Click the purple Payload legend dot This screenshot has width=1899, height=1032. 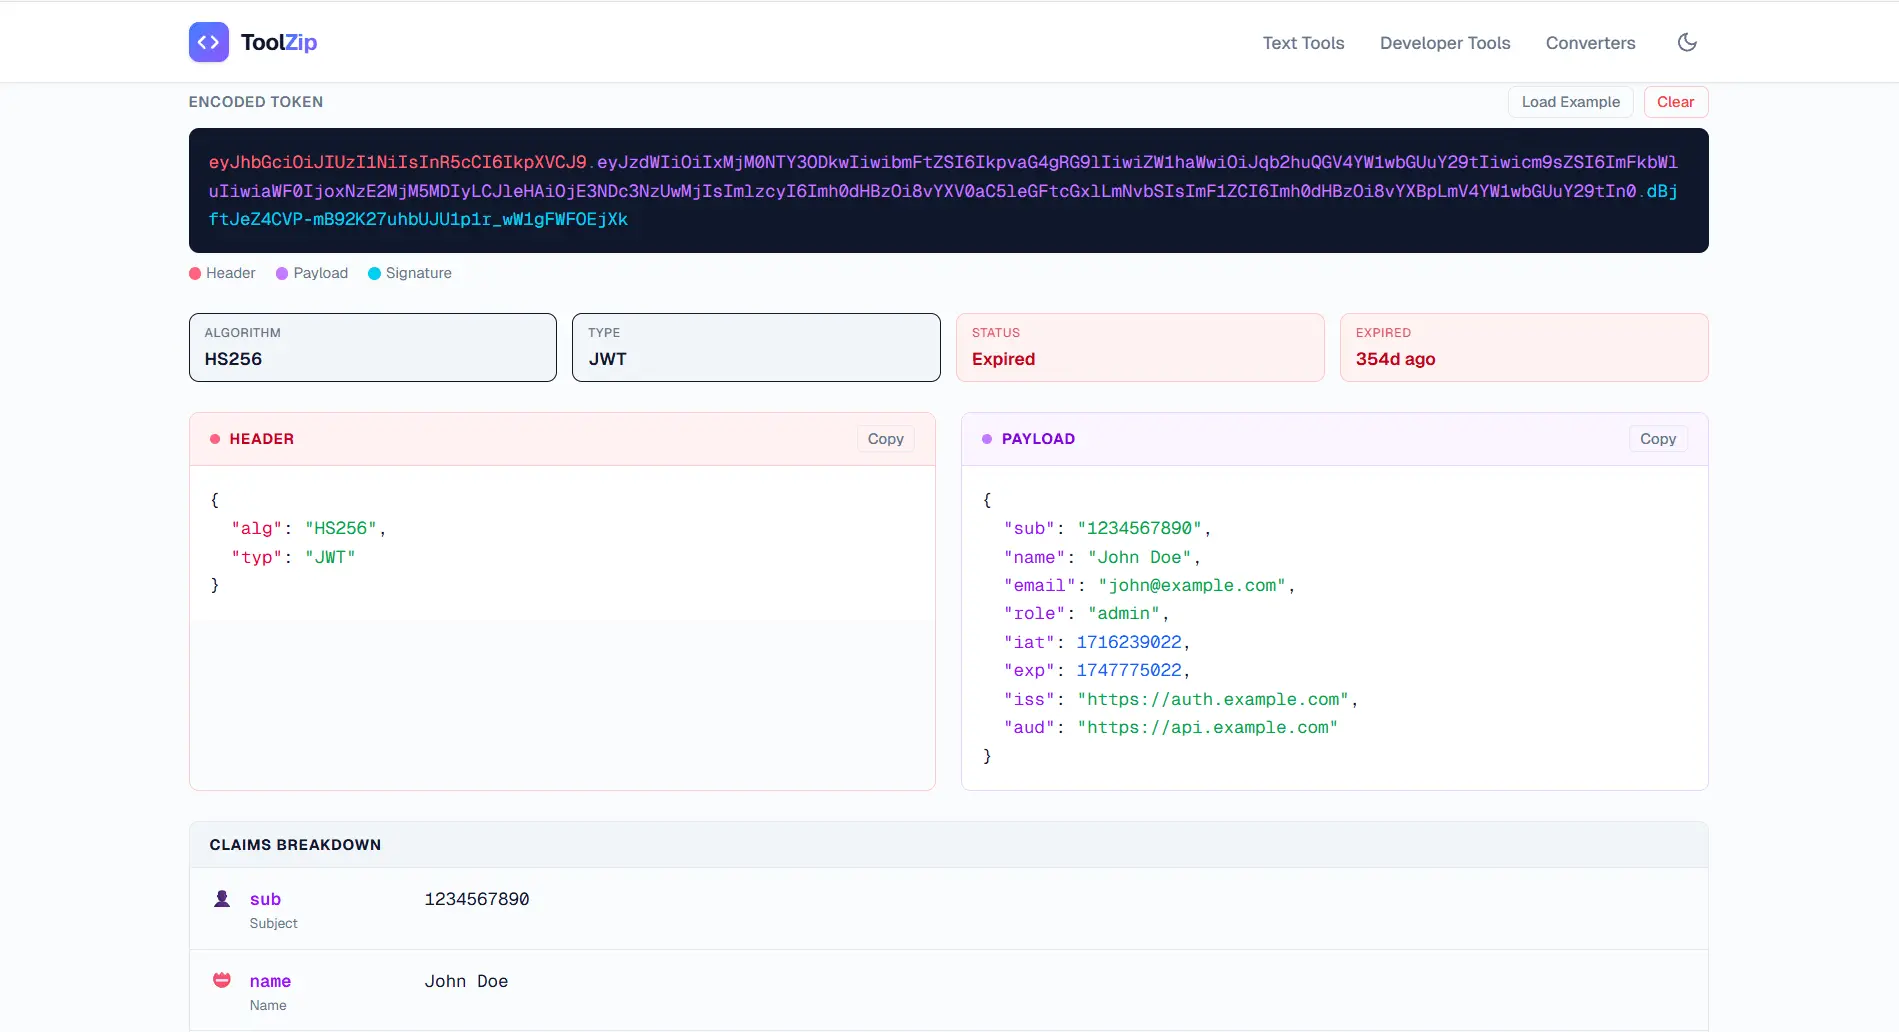(x=282, y=273)
